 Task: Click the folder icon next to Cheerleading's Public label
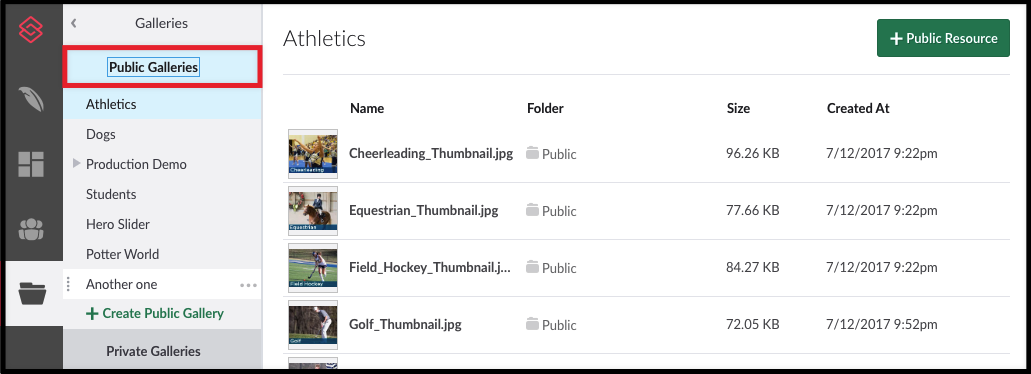click(533, 154)
